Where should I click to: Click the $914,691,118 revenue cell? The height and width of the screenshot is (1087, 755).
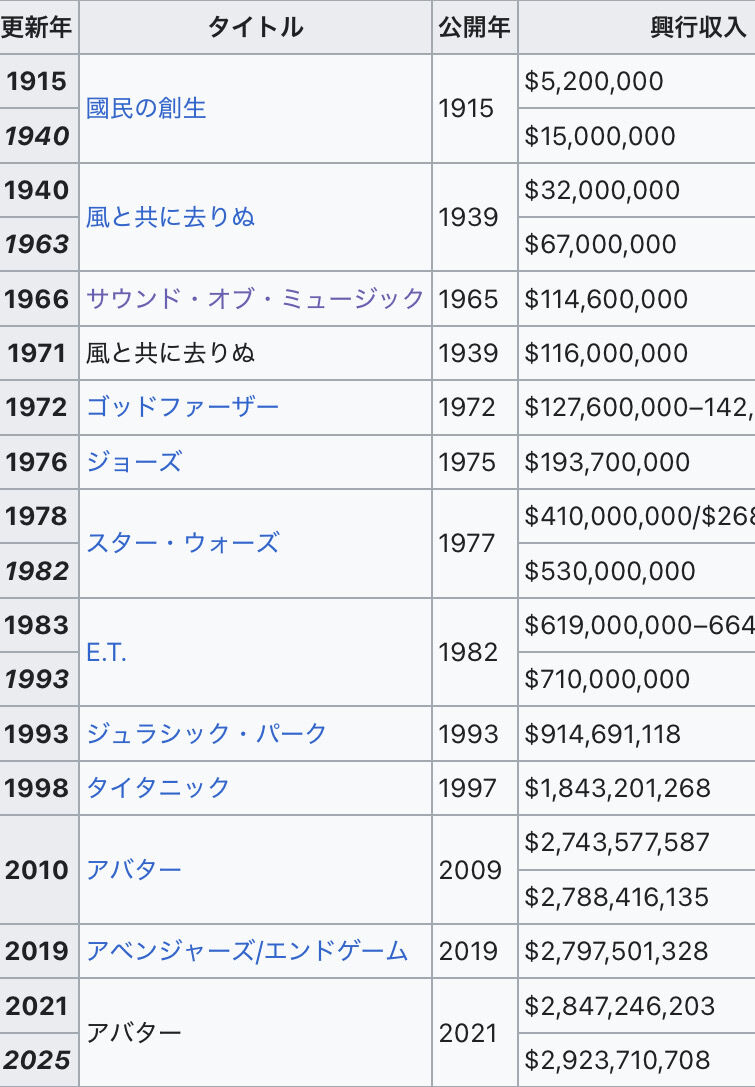point(637,733)
